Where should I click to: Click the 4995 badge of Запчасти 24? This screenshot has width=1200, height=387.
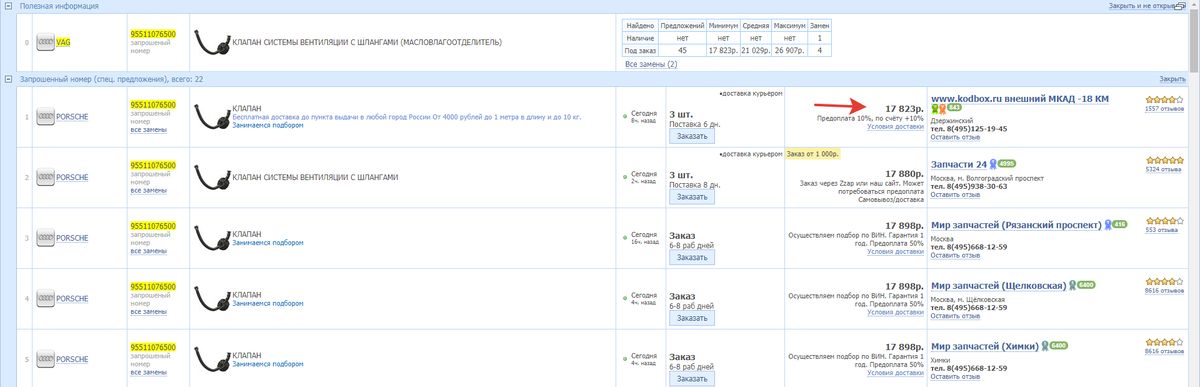point(1006,163)
